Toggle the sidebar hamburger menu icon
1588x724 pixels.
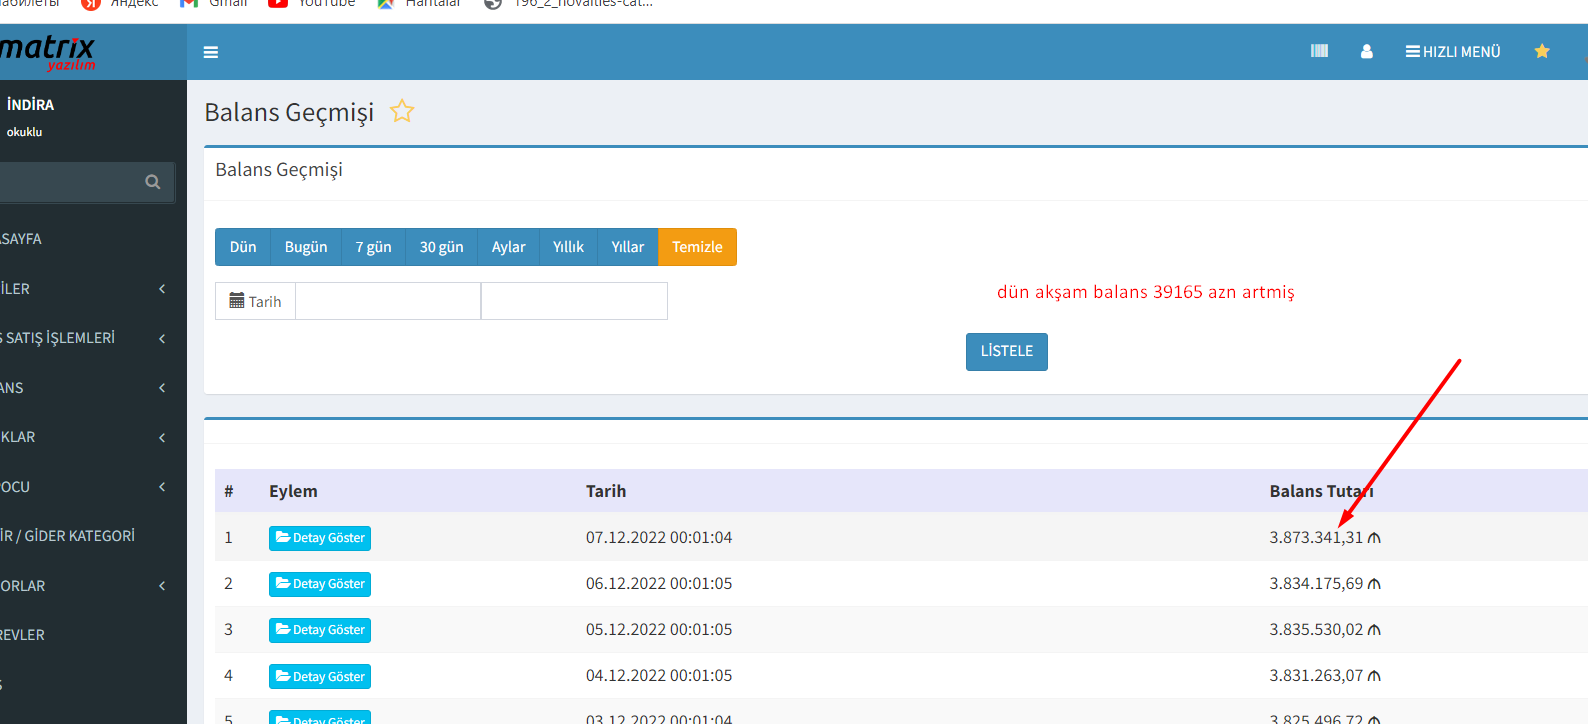pyautogui.click(x=210, y=52)
